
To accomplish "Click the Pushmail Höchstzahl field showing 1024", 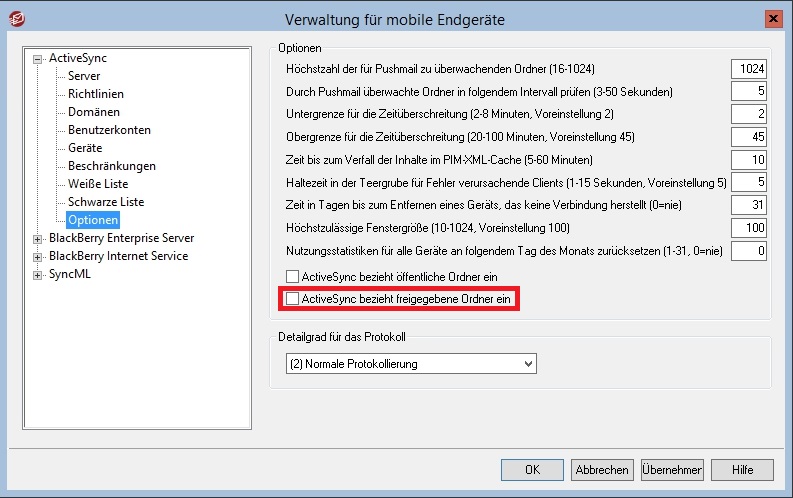I will click(748, 69).
